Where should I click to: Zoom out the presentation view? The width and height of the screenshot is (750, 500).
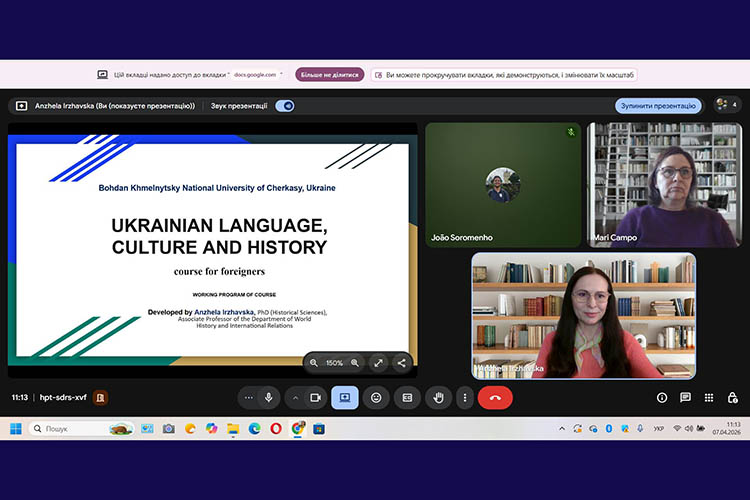click(x=314, y=363)
